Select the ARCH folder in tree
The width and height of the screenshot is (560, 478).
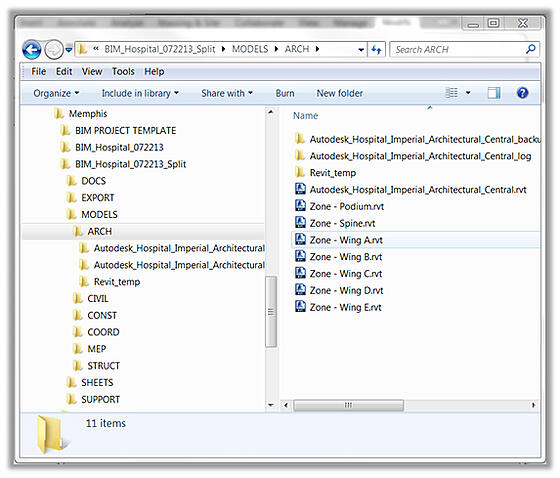[x=93, y=231]
